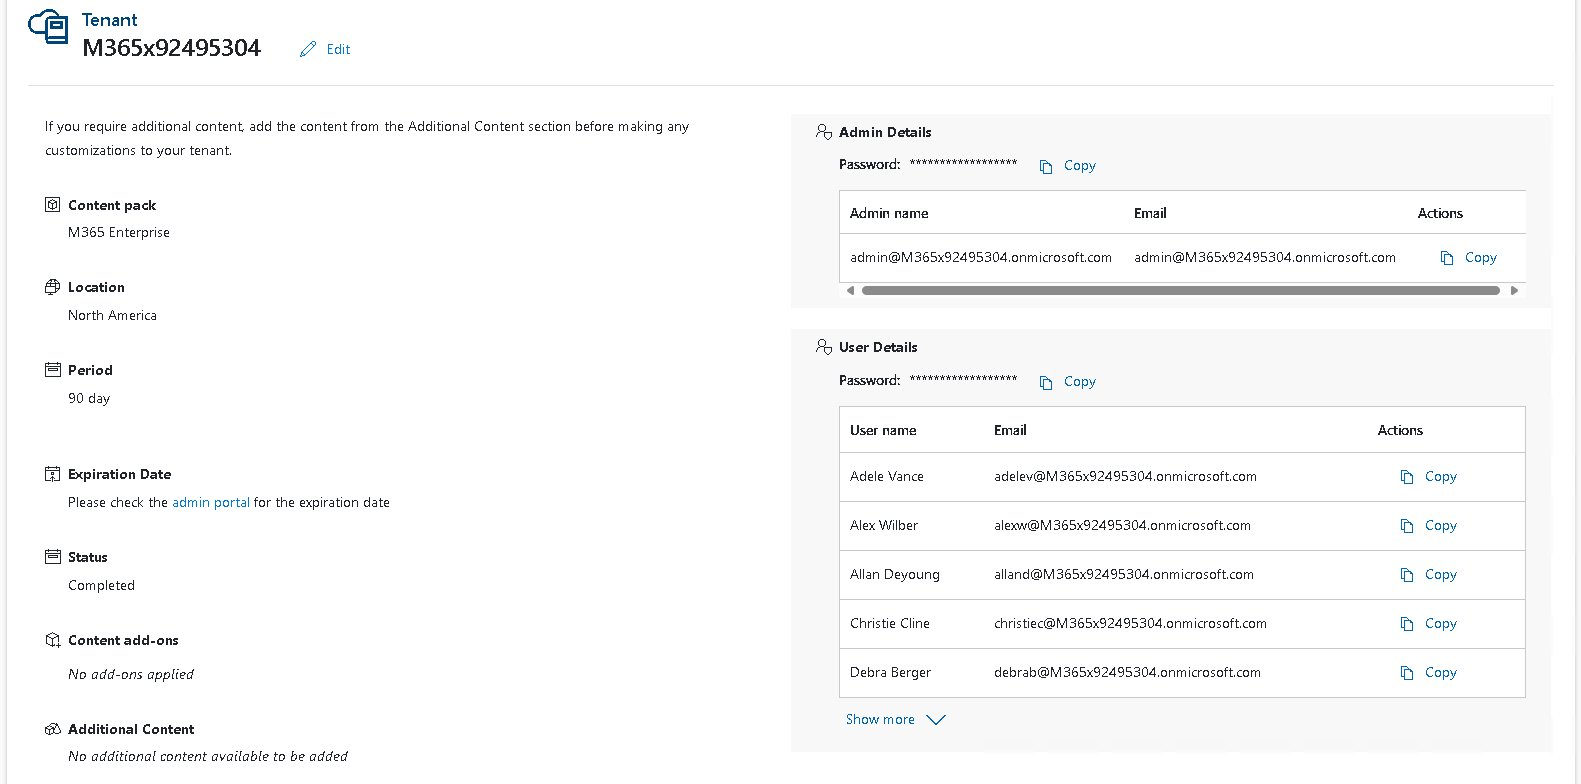Screen dimensions: 1581x784
Task: Click the User Details person icon
Action: click(824, 347)
